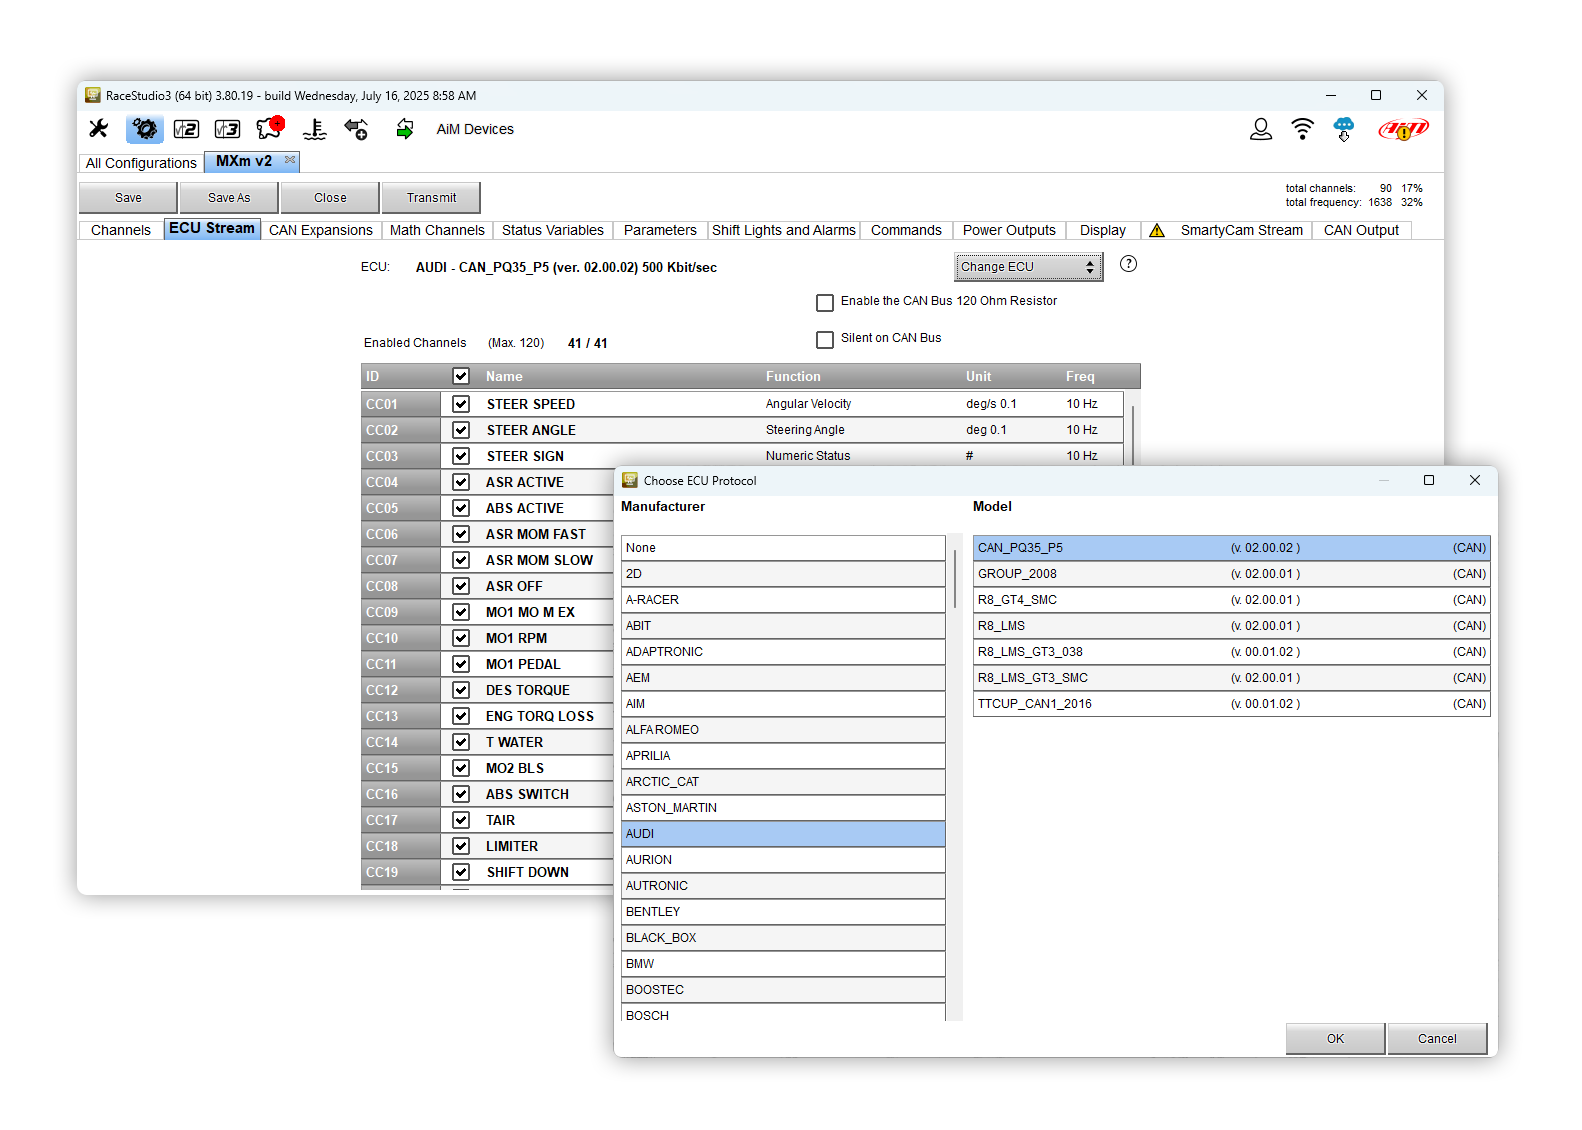Viewport: 1582px width, 1130px height.
Task: Click the Transmit button
Action: tap(431, 198)
